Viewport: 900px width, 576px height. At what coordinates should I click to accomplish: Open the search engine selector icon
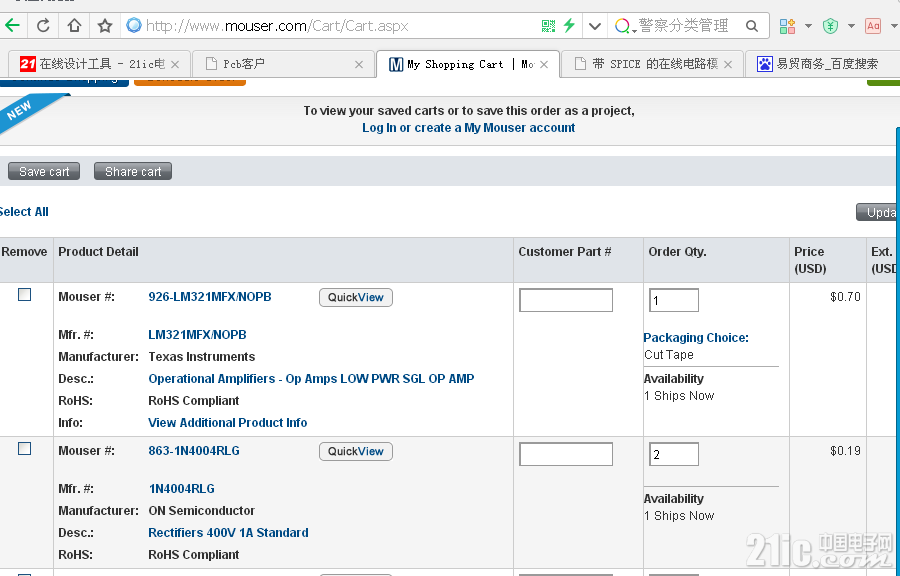click(x=623, y=26)
